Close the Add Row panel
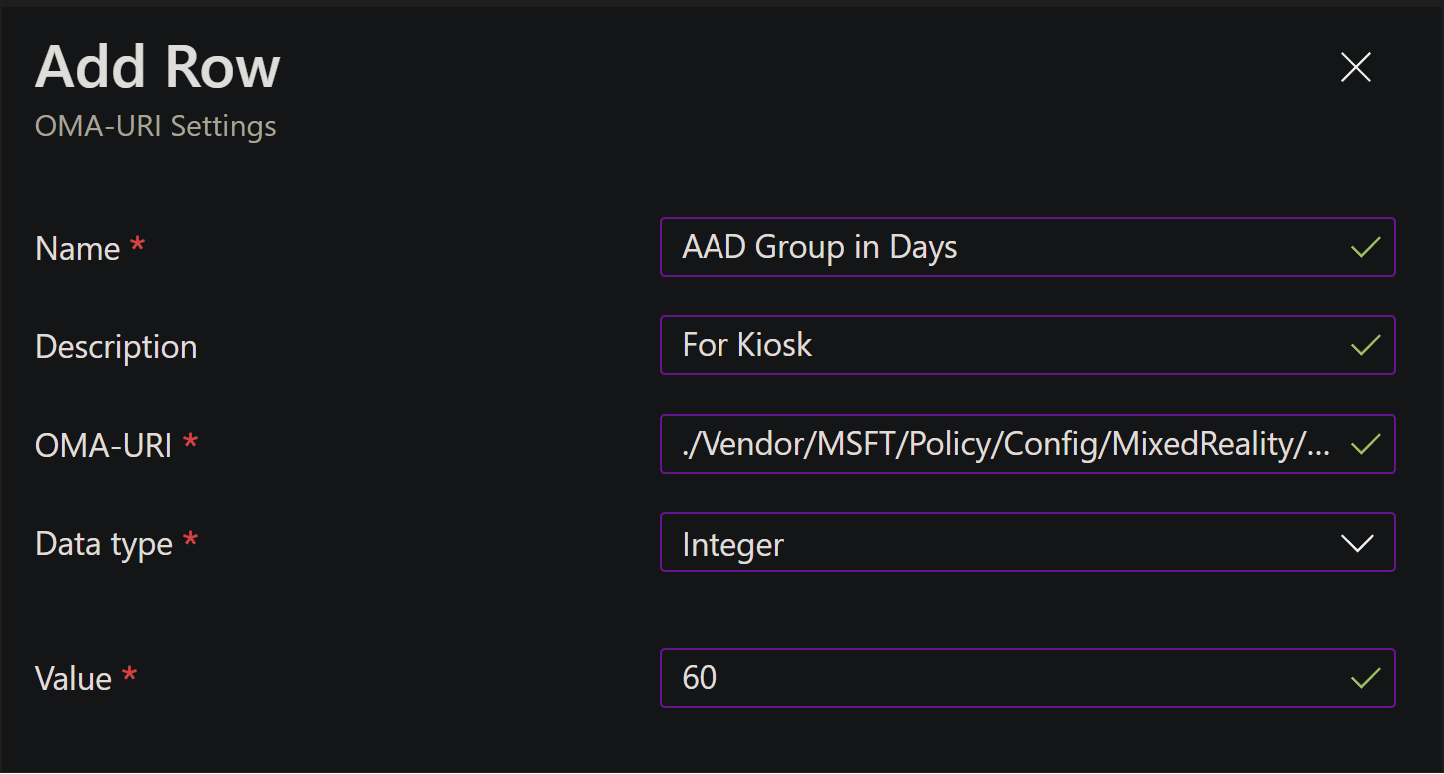1444x774 pixels. coord(1355,67)
